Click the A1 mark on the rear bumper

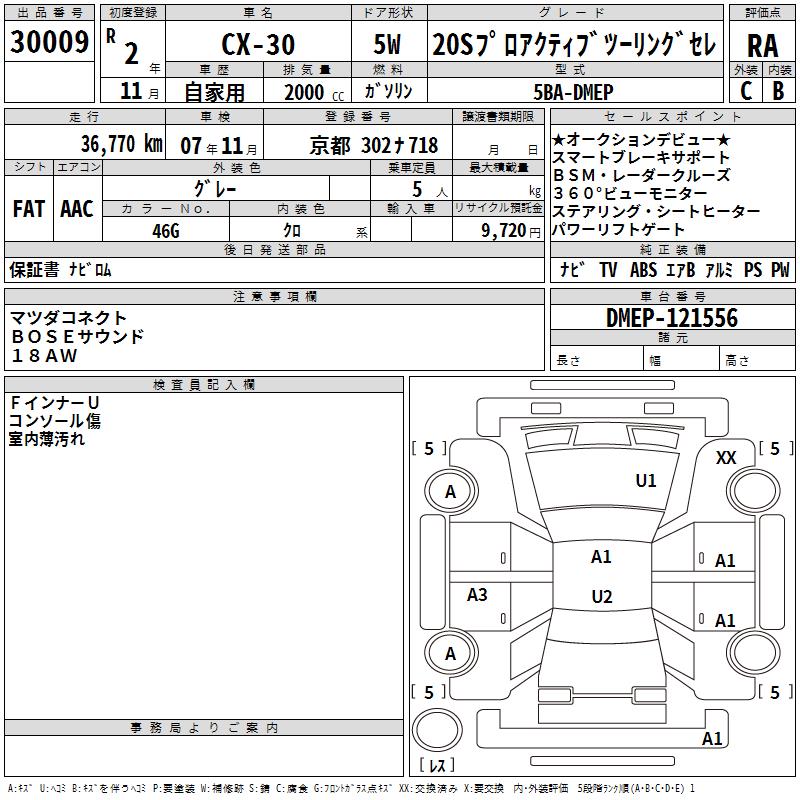[712, 738]
